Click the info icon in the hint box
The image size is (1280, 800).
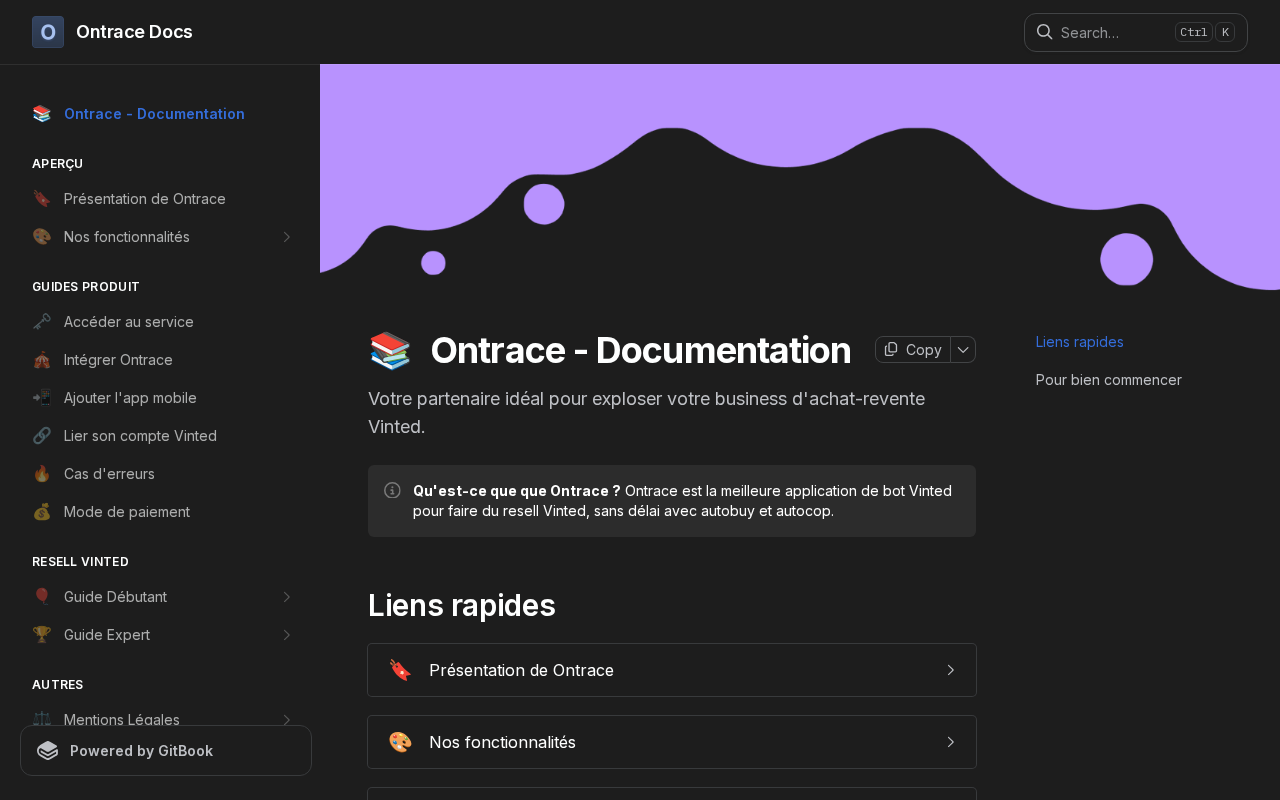pos(392,490)
